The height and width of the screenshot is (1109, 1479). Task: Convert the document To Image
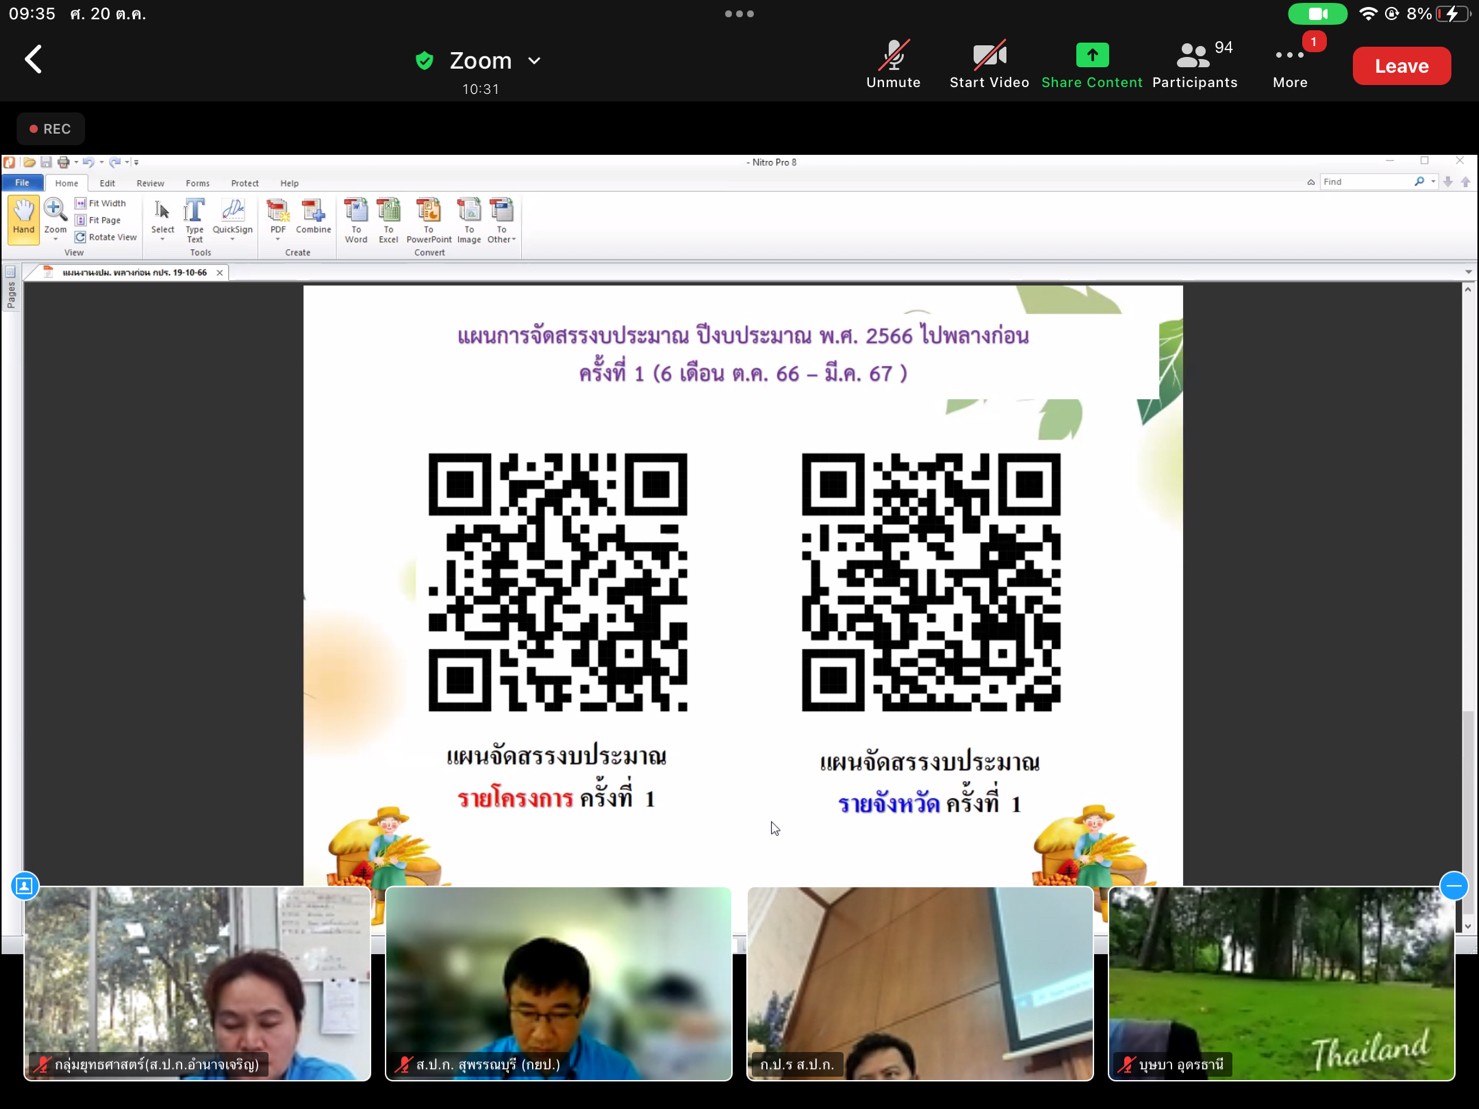469,220
